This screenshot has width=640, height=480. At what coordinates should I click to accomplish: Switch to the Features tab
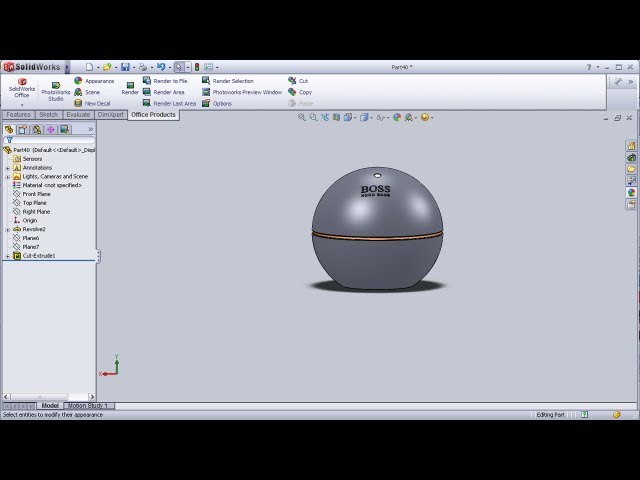point(18,115)
